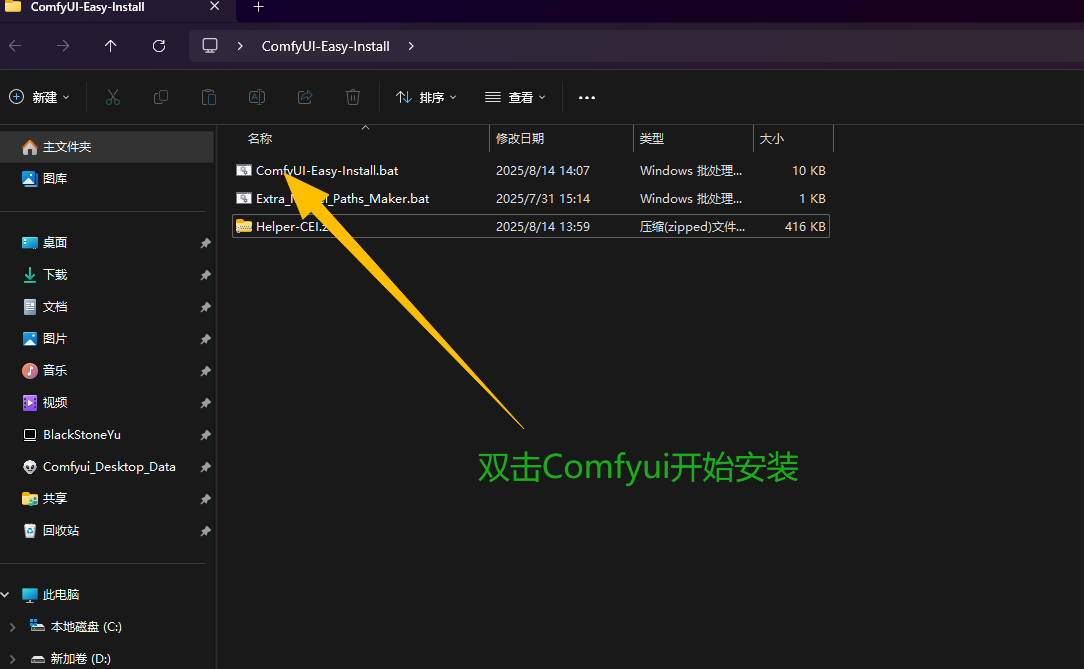Sort files by 修改日期 column header
The width and height of the screenshot is (1084, 669).
click(x=520, y=139)
